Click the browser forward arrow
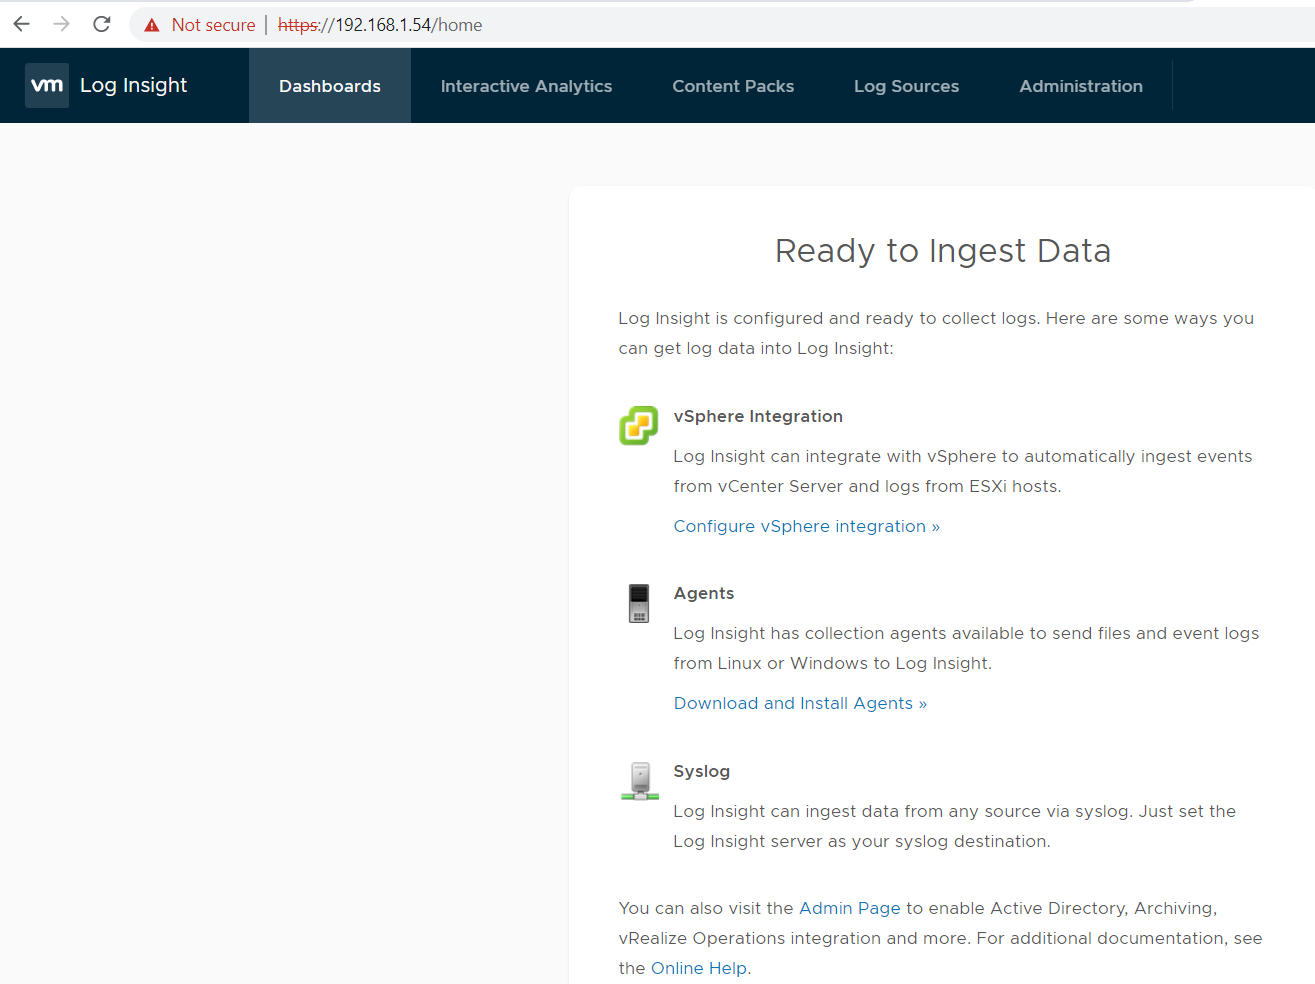1315x984 pixels. tap(62, 24)
